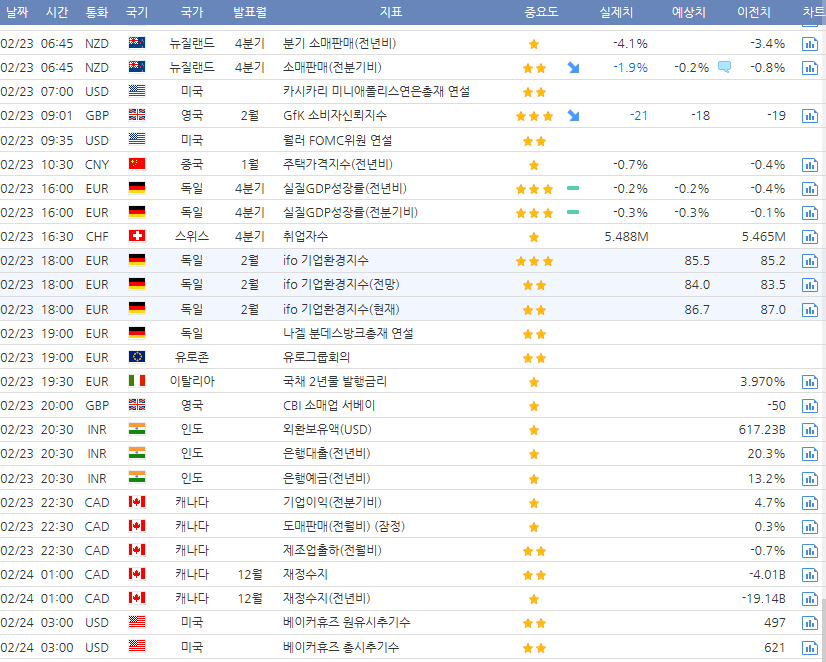Open 월러 FOMC위원 연설 event
Viewport: 826px width, 662px height.
[337, 141]
